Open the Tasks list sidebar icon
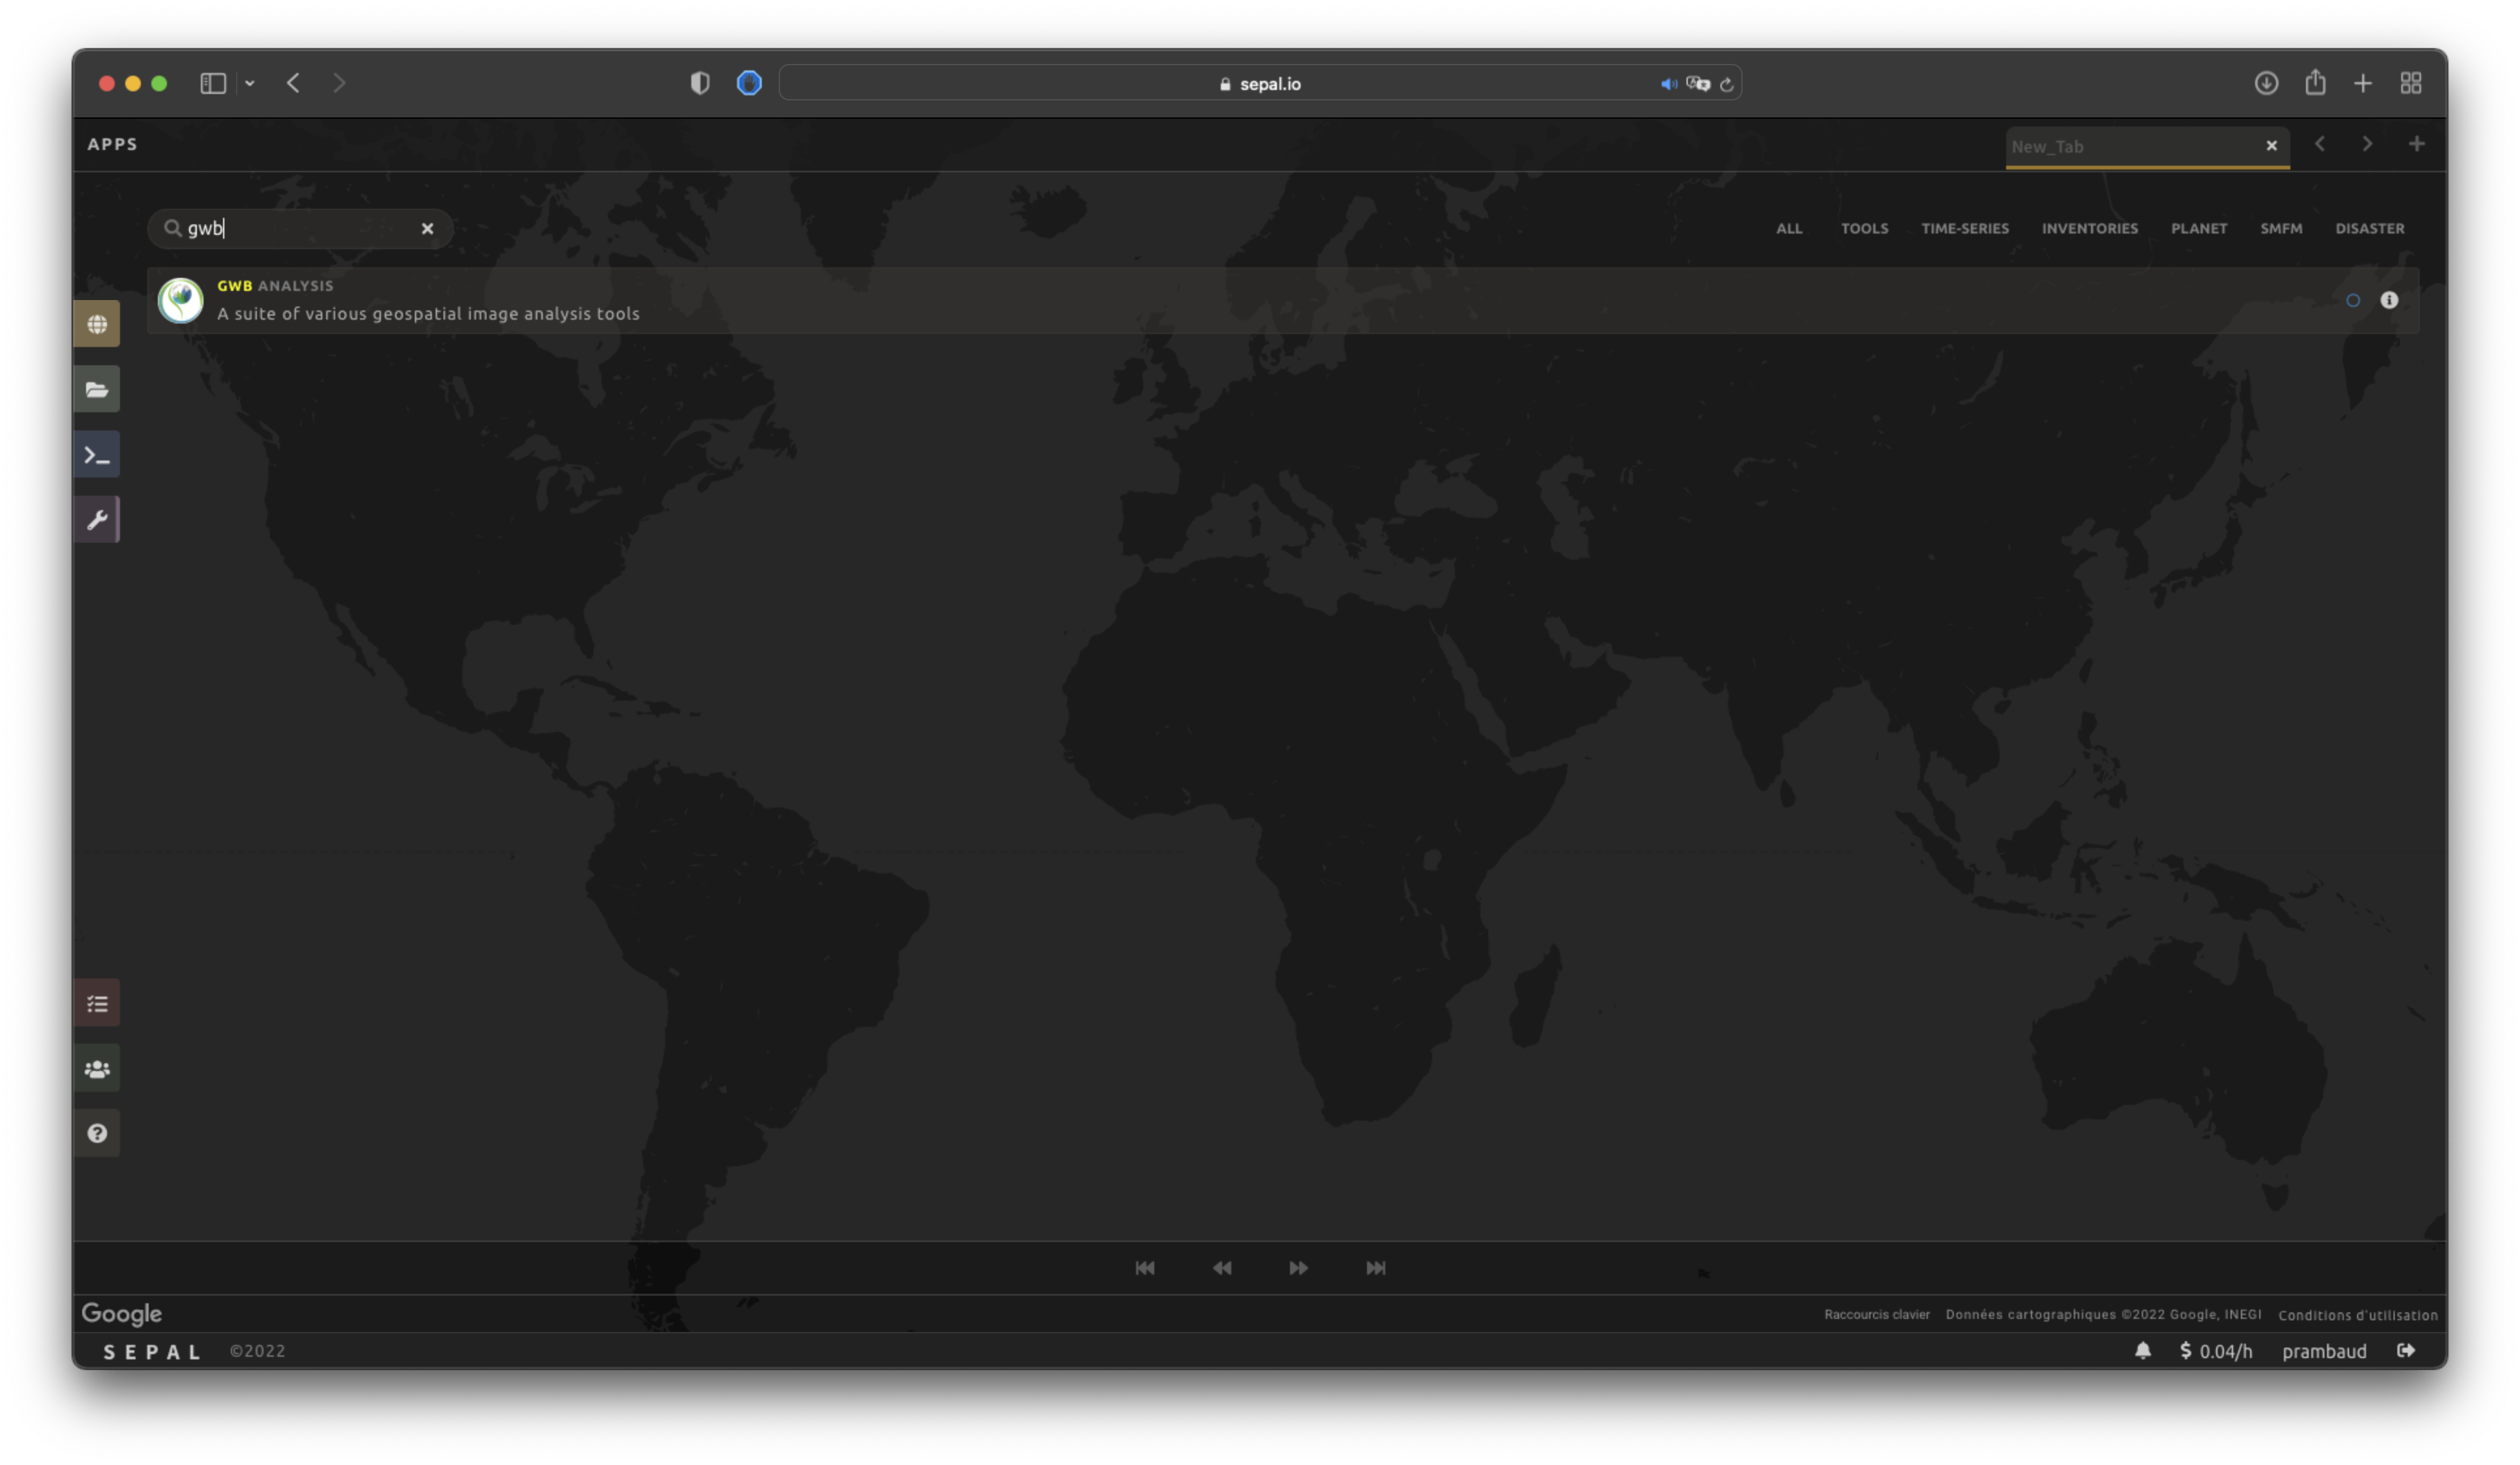This screenshot has width=2520, height=1465. [x=97, y=1003]
